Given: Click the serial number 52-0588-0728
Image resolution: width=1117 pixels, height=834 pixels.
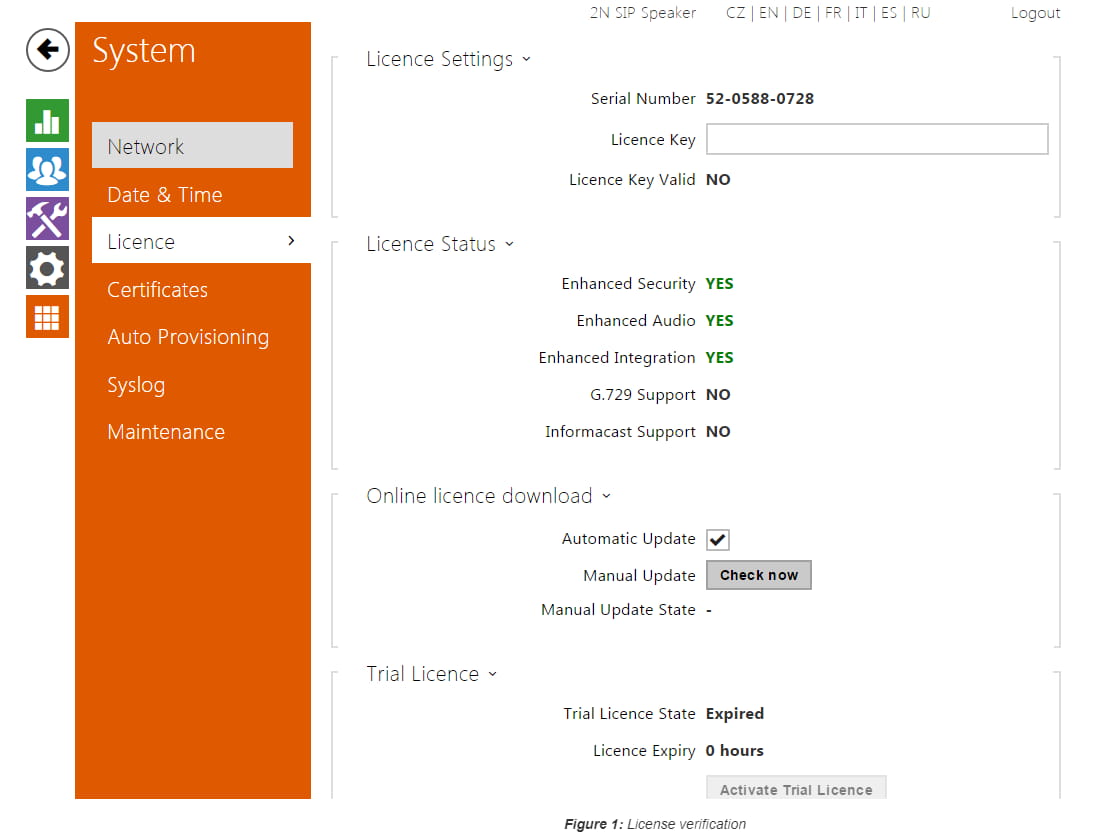Looking at the screenshot, I should (x=759, y=99).
